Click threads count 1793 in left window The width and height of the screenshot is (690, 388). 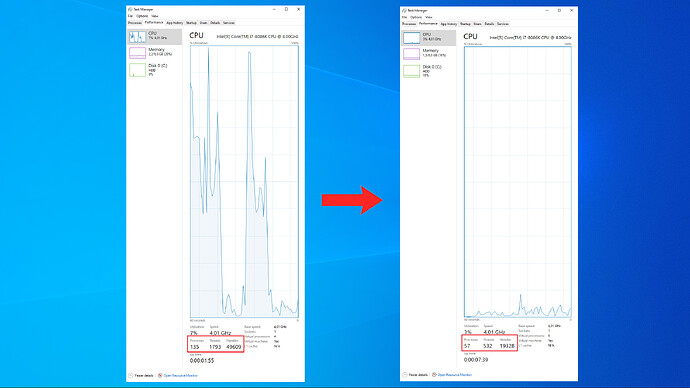click(215, 347)
